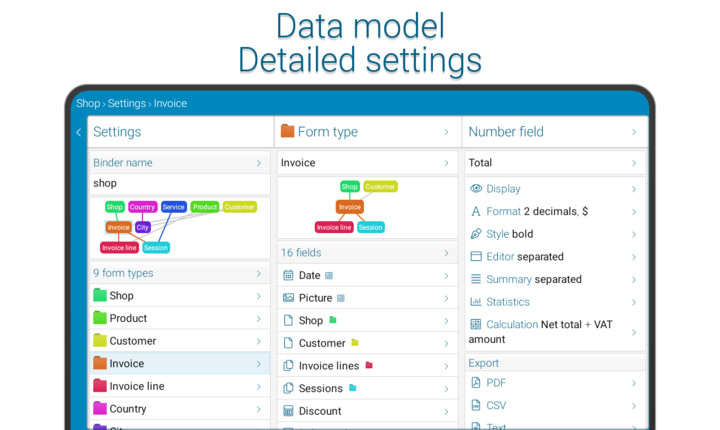Open the Form type panel header
This screenshot has height=430, width=720.
tap(366, 132)
